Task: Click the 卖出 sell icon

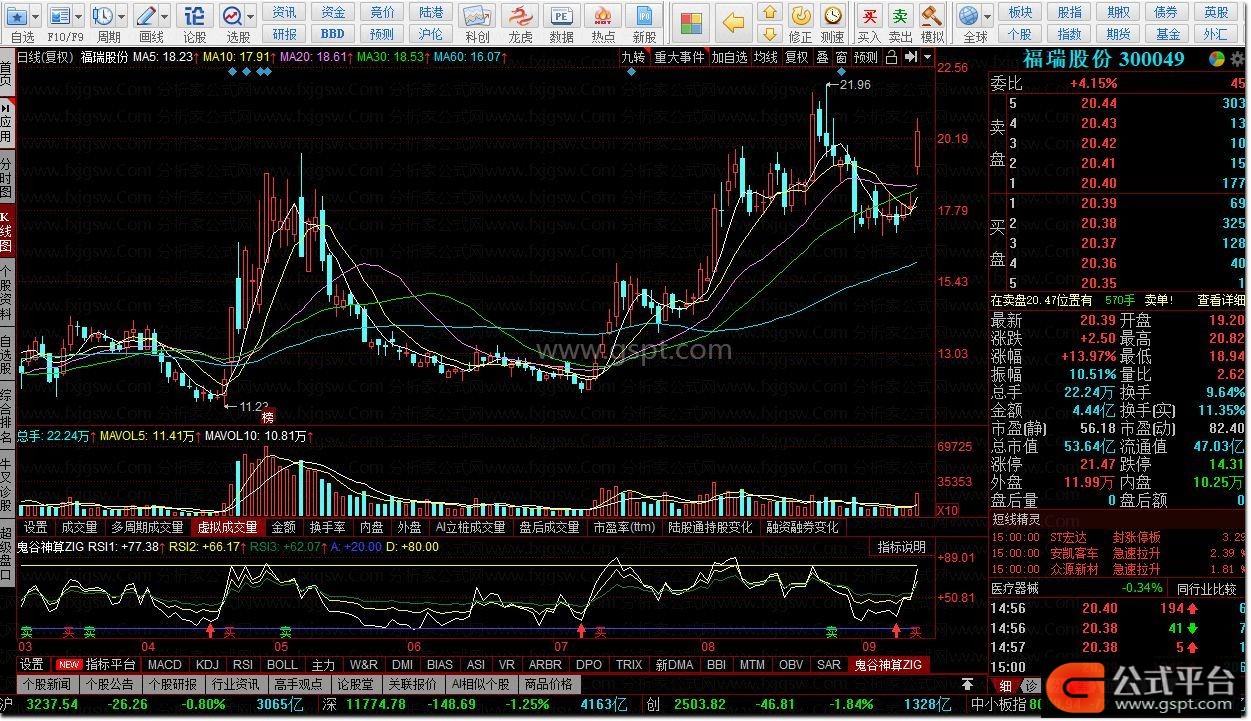Action: [901, 16]
